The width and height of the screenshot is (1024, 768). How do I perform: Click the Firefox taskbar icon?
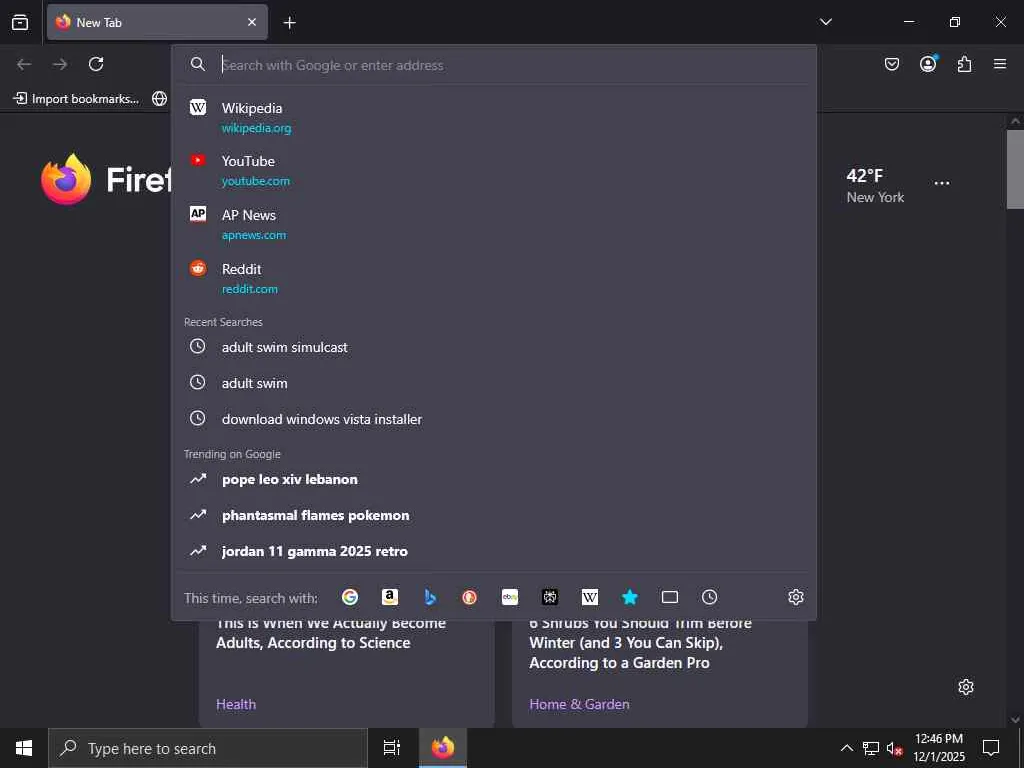(x=443, y=748)
